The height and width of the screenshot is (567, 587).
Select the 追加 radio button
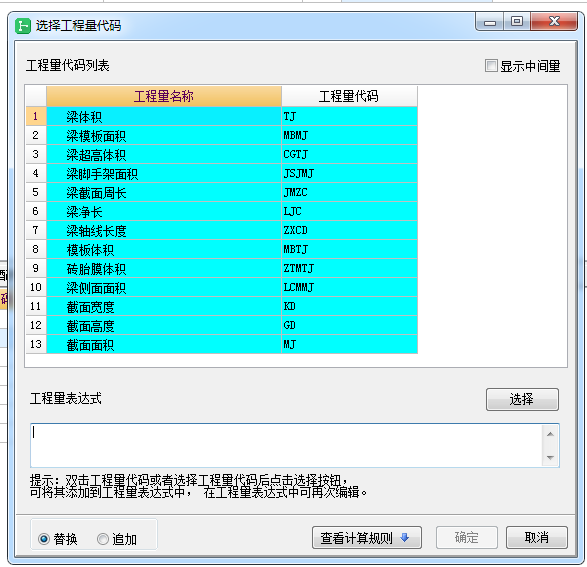coord(103,539)
